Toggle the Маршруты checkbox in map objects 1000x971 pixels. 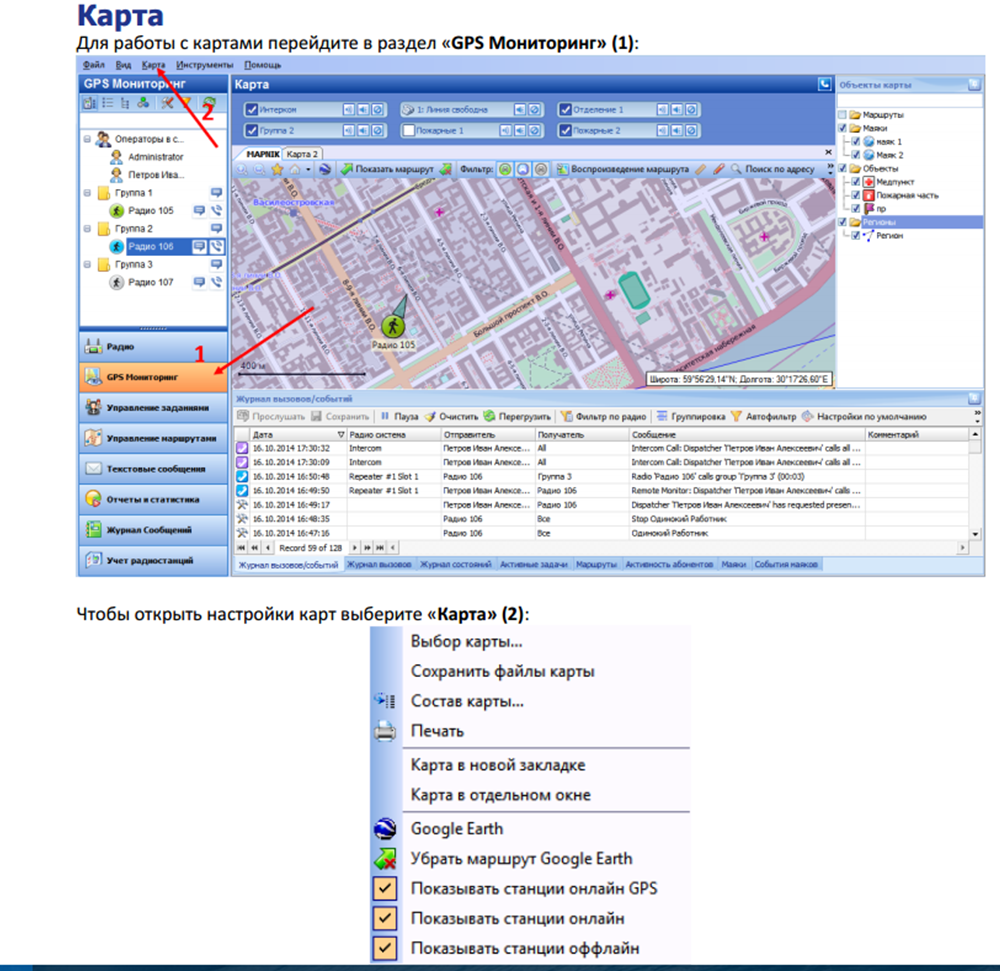click(x=842, y=115)
